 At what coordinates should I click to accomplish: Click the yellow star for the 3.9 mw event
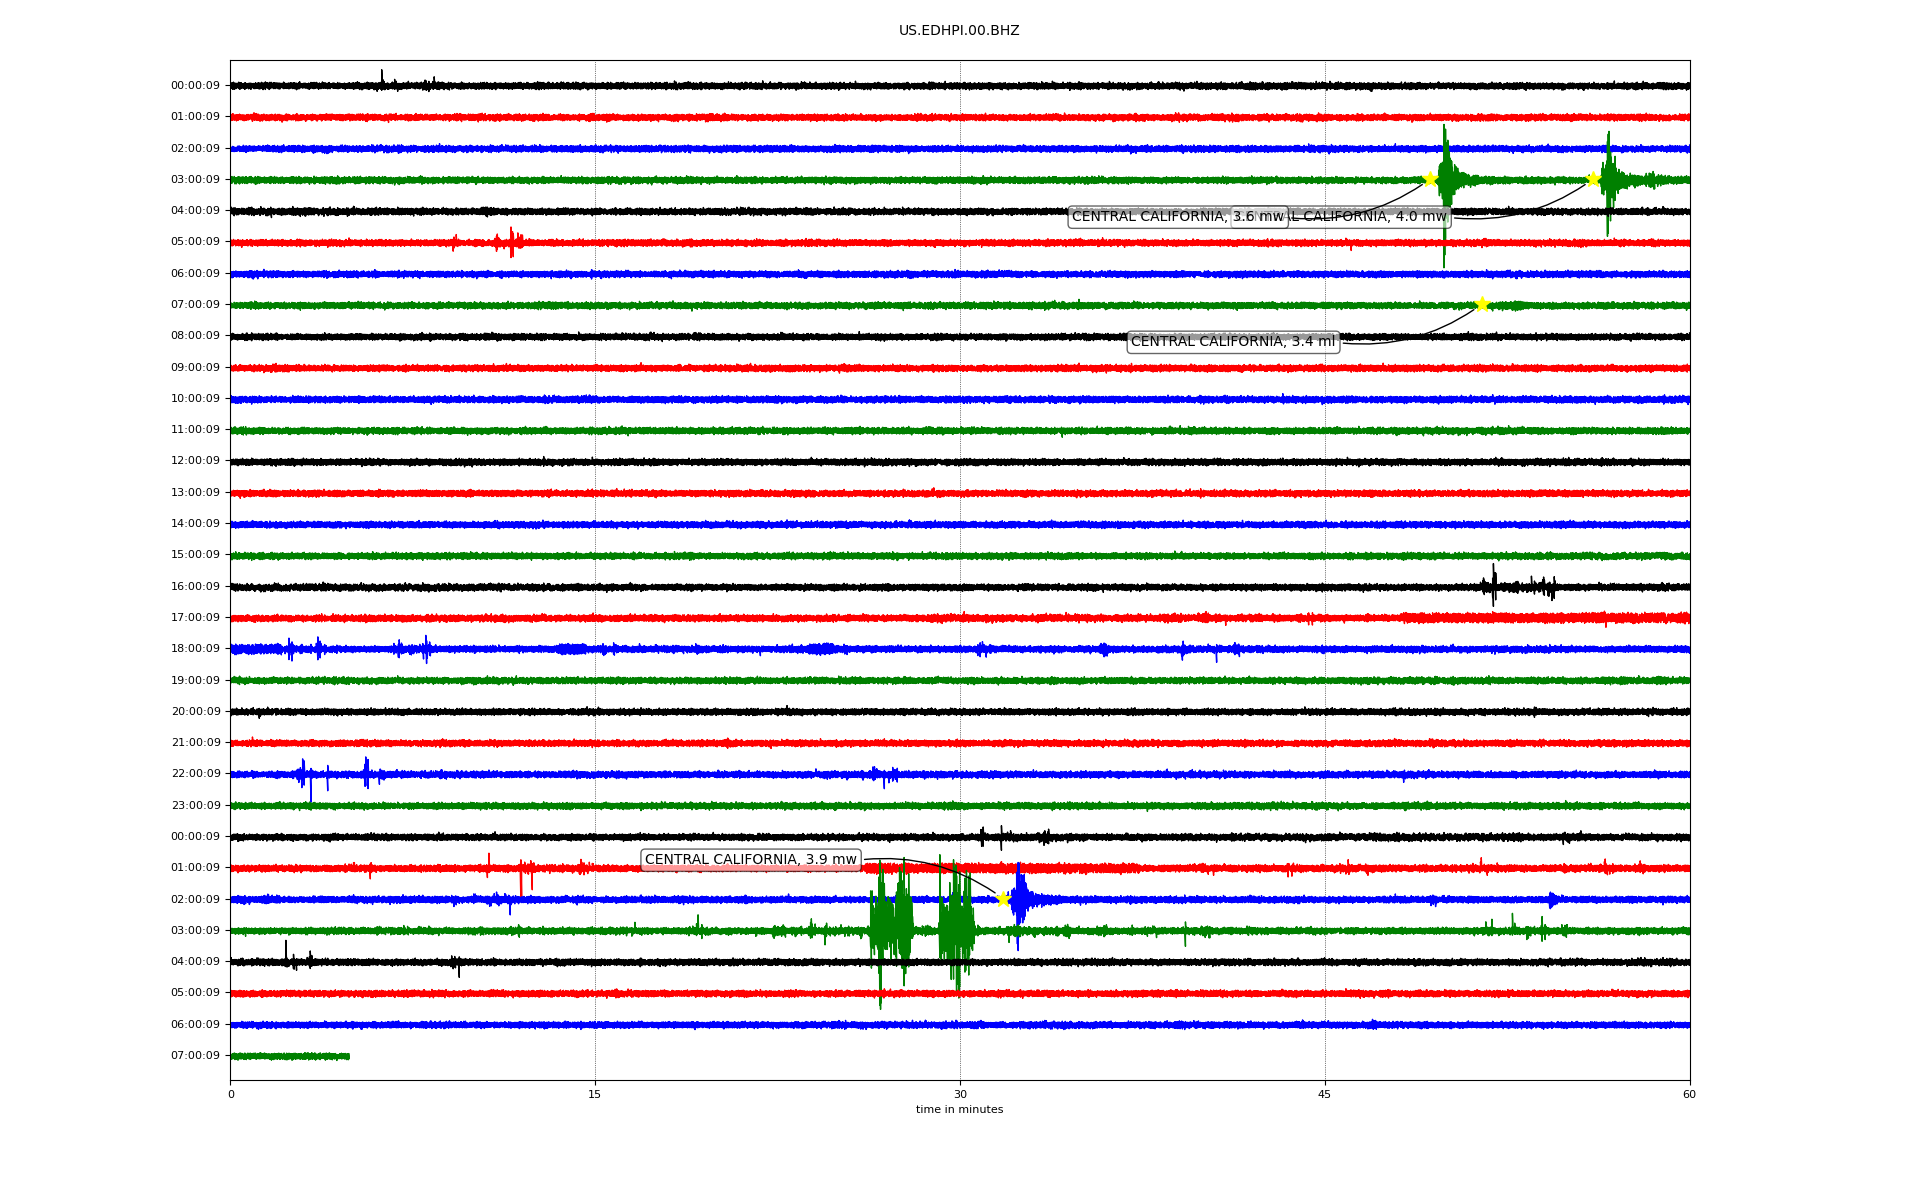1003,899
